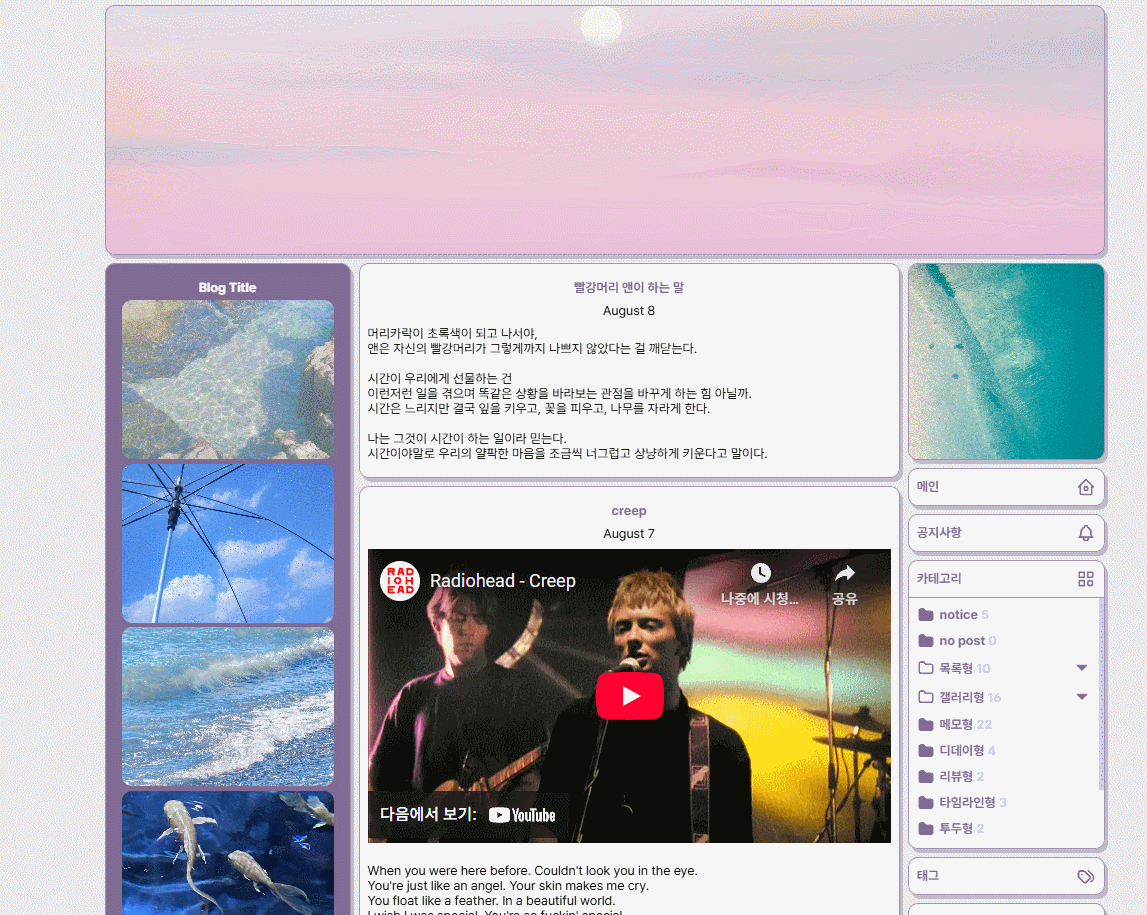Click the outlined folder icon beside 목록형
Screen dimensions: 1147x915
(926, 668)
